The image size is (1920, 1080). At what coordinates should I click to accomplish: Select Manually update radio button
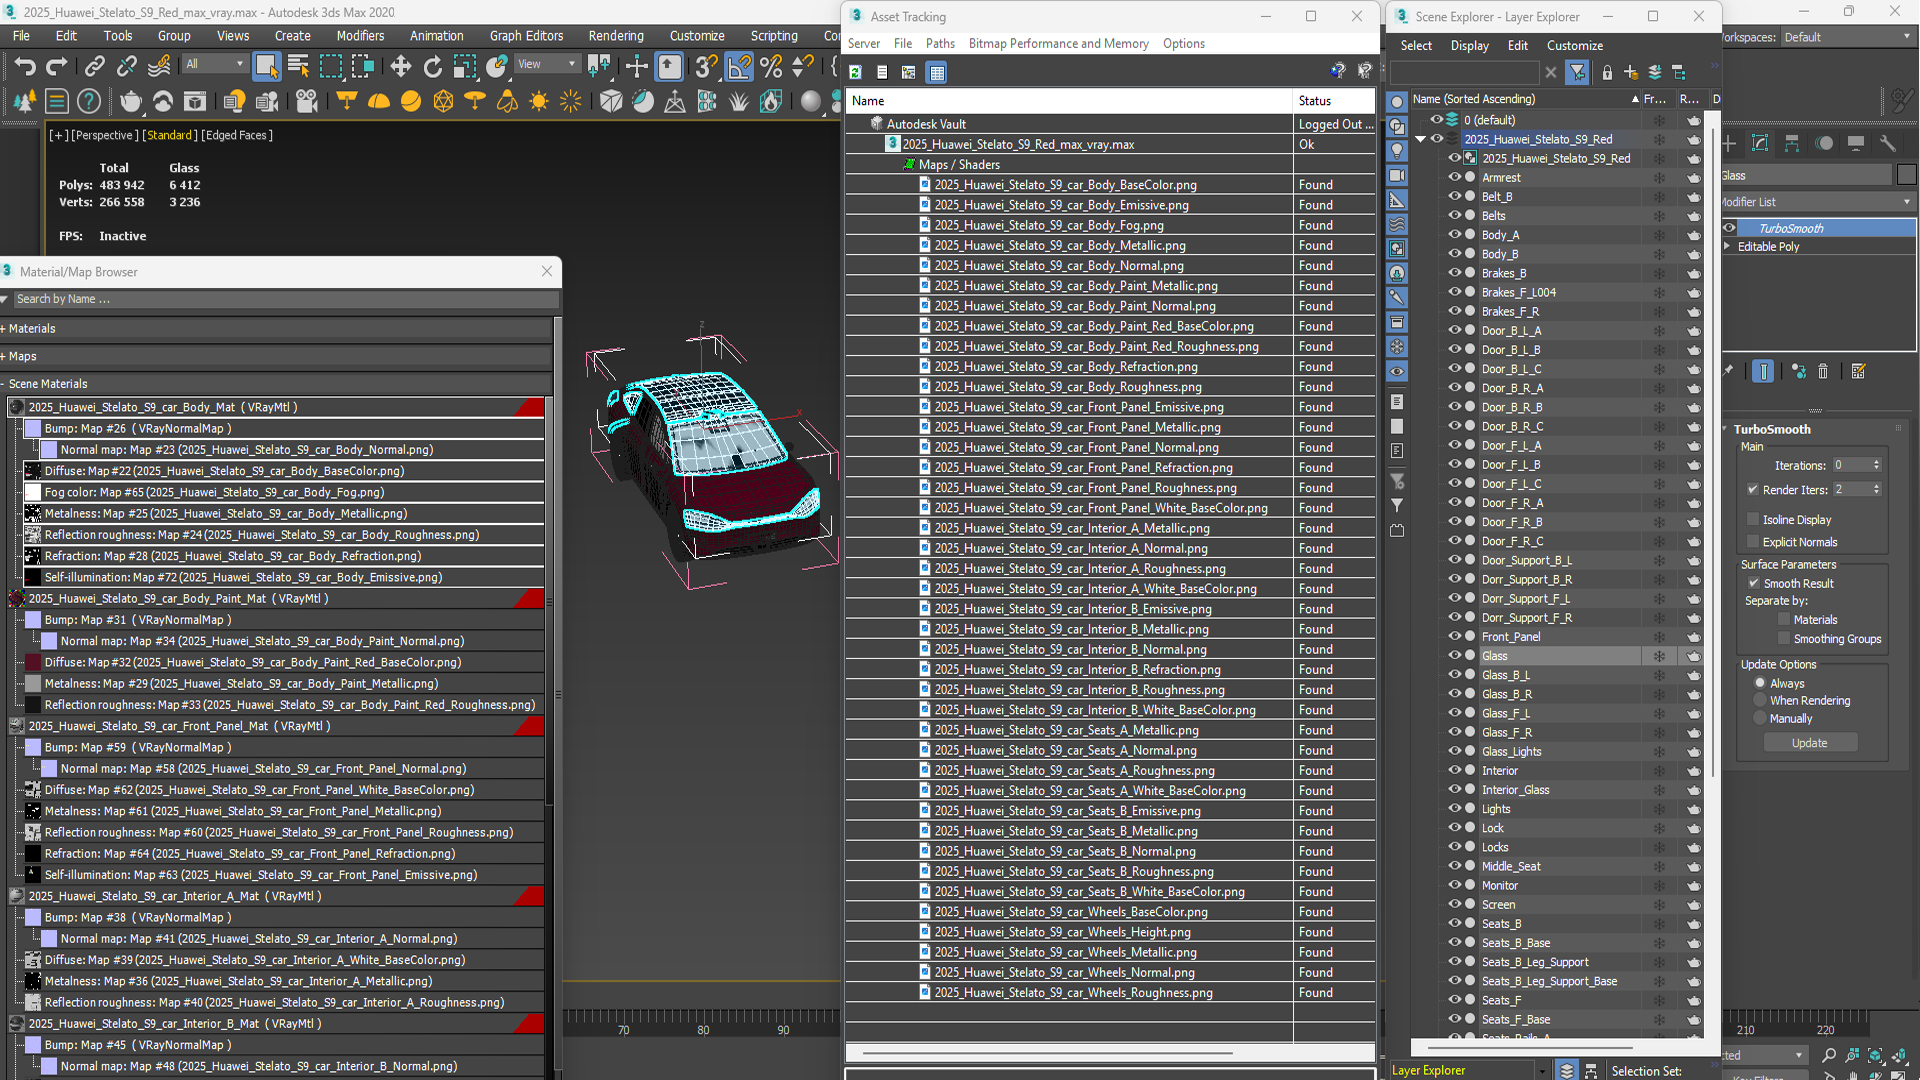(1760, 719)
